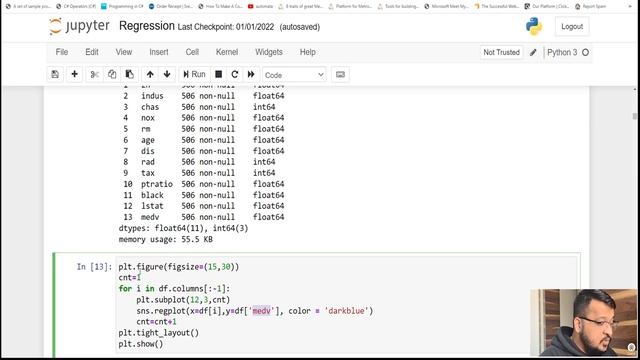640x360 pixels.
Task: Click the indus row in output
Action: (203, 96)
